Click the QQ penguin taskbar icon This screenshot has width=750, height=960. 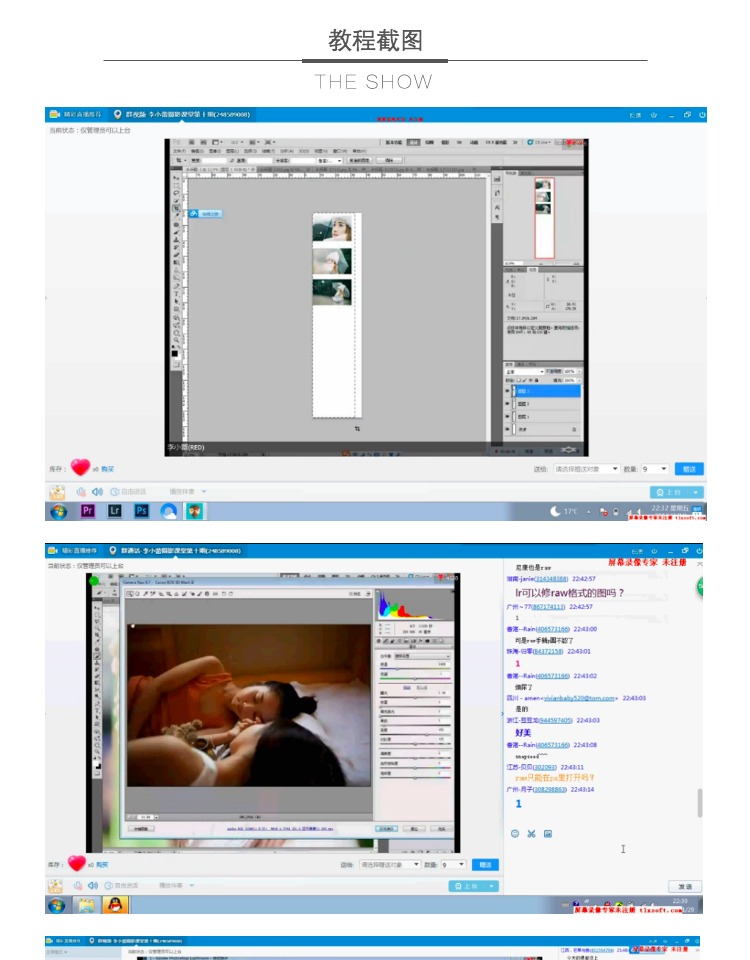pyautogui.click(x=115, y=904)
